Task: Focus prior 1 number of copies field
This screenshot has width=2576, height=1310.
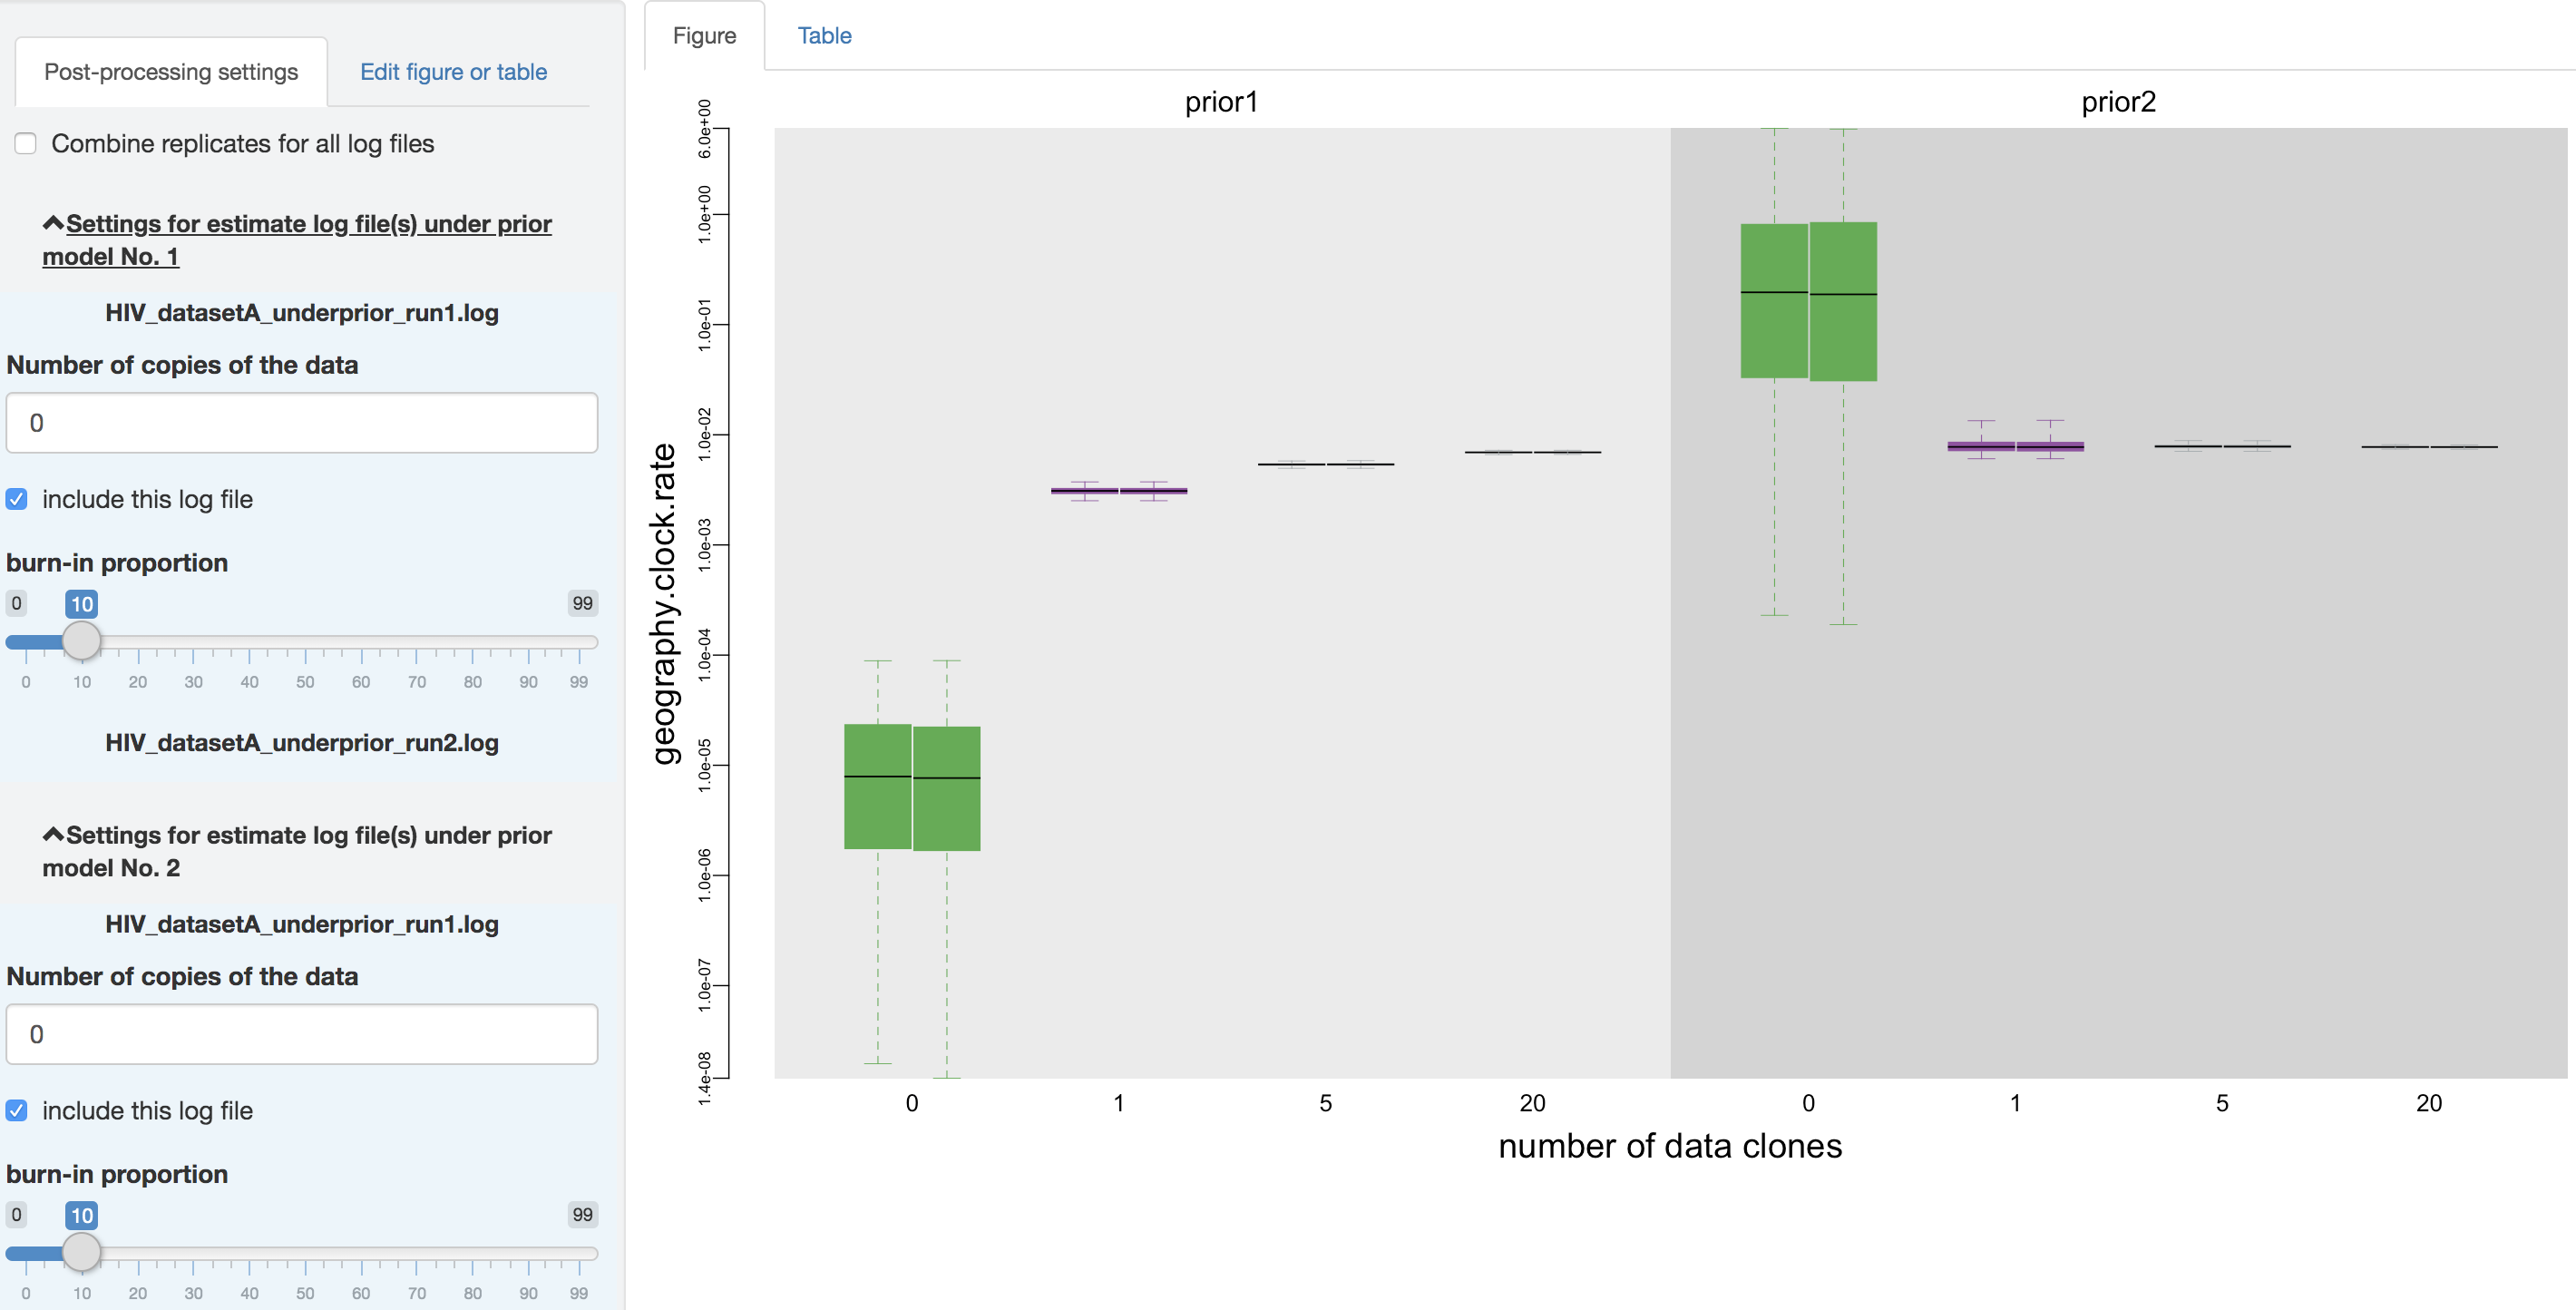Action: [302, 423]
